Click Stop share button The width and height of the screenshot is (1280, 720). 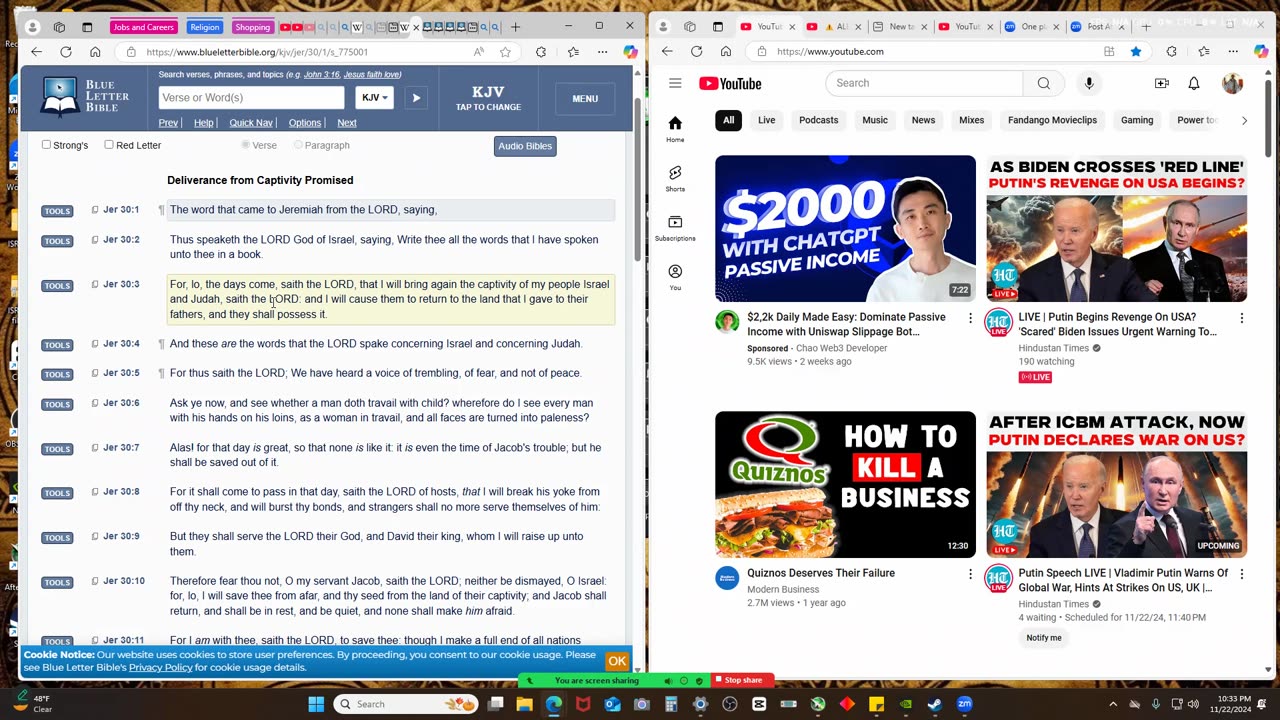[742, 680]
